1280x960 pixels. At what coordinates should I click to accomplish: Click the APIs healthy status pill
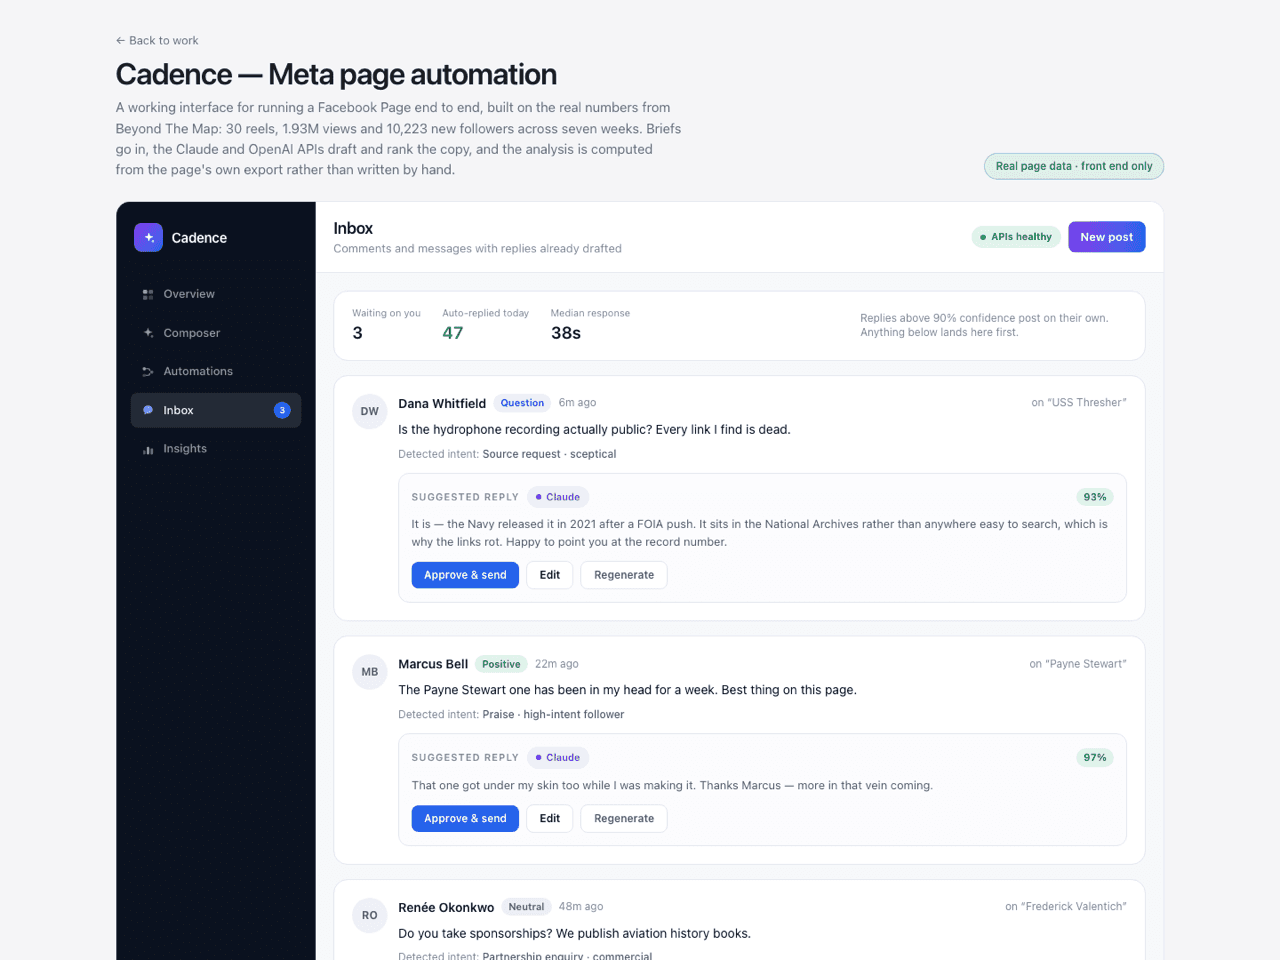[x=1016, y=237]
